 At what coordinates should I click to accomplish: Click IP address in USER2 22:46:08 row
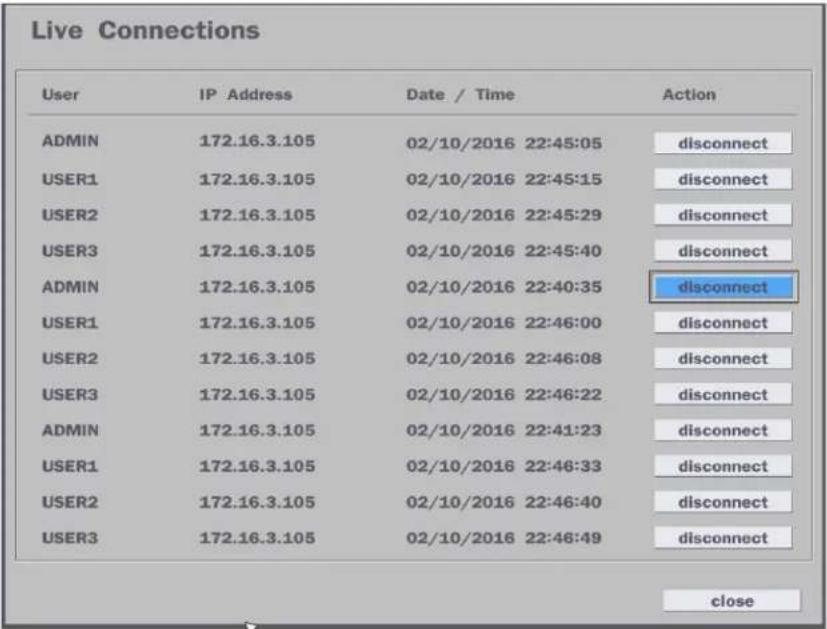[257, 359]
